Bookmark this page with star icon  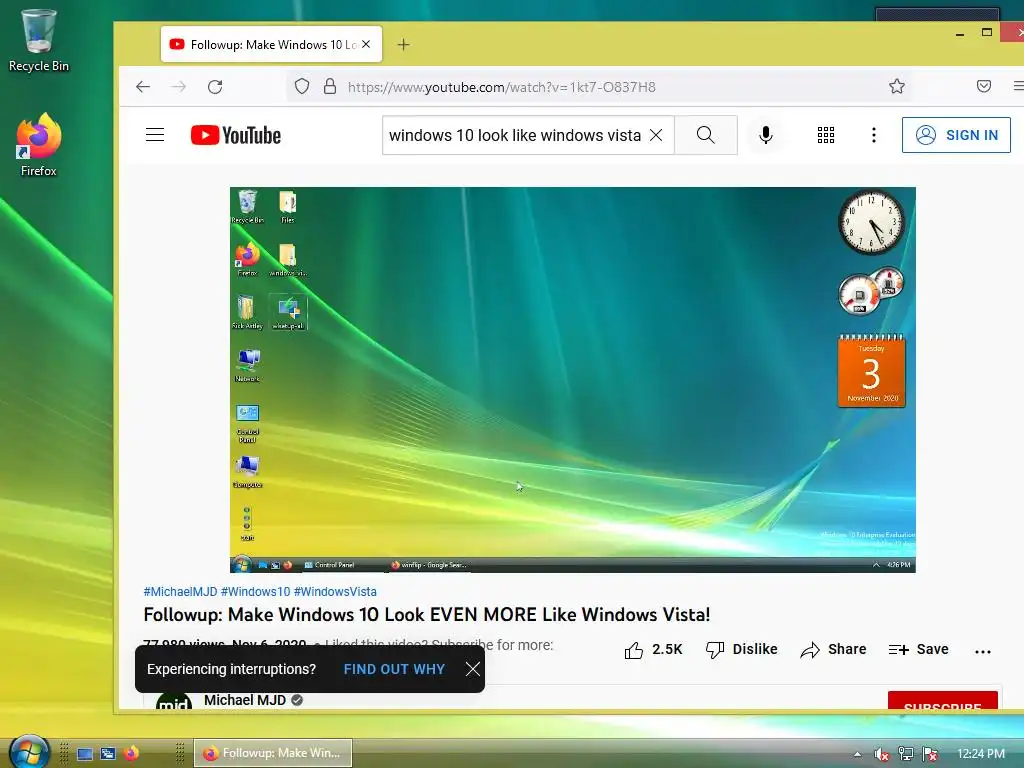(897, 86)
